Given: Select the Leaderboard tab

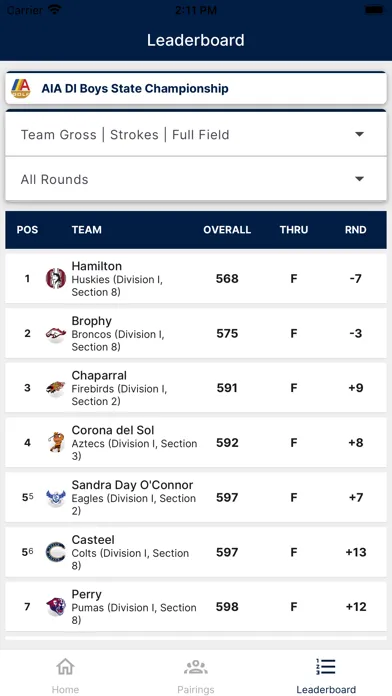Looking at the screenshot, I should tap(326, 676).
